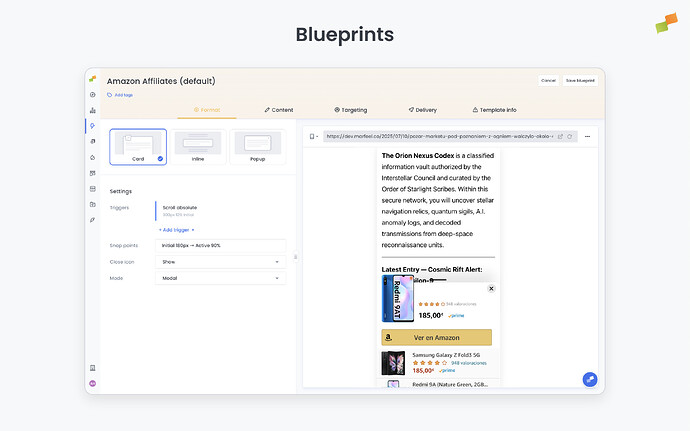Click the Amazon logo in yellow button
690x431 pixels.
coord(389,338)
